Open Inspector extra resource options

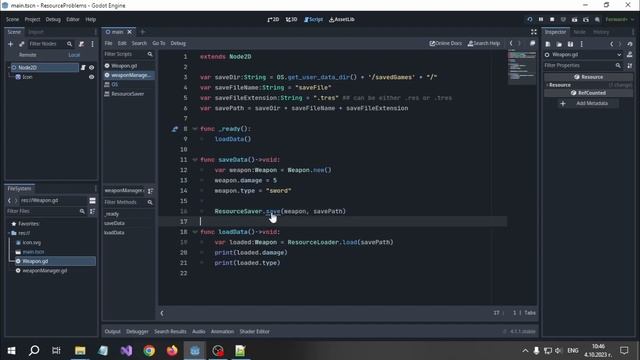pyautogui.click(x=582, y=44)
